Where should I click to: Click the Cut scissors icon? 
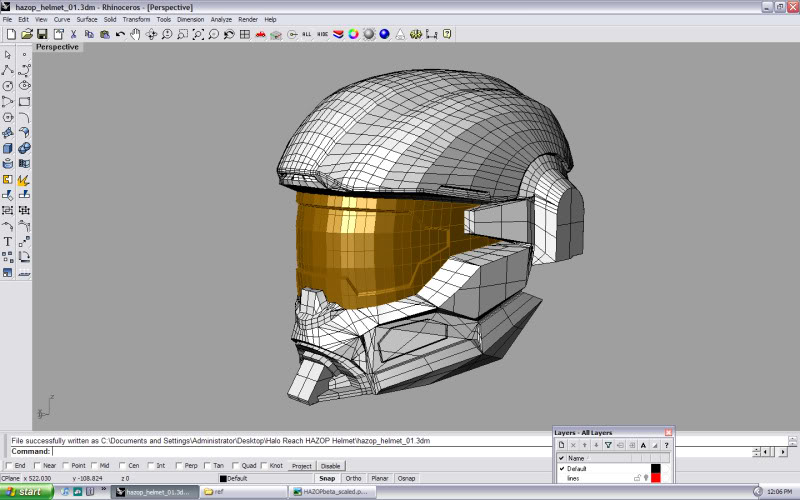point(73,34)
